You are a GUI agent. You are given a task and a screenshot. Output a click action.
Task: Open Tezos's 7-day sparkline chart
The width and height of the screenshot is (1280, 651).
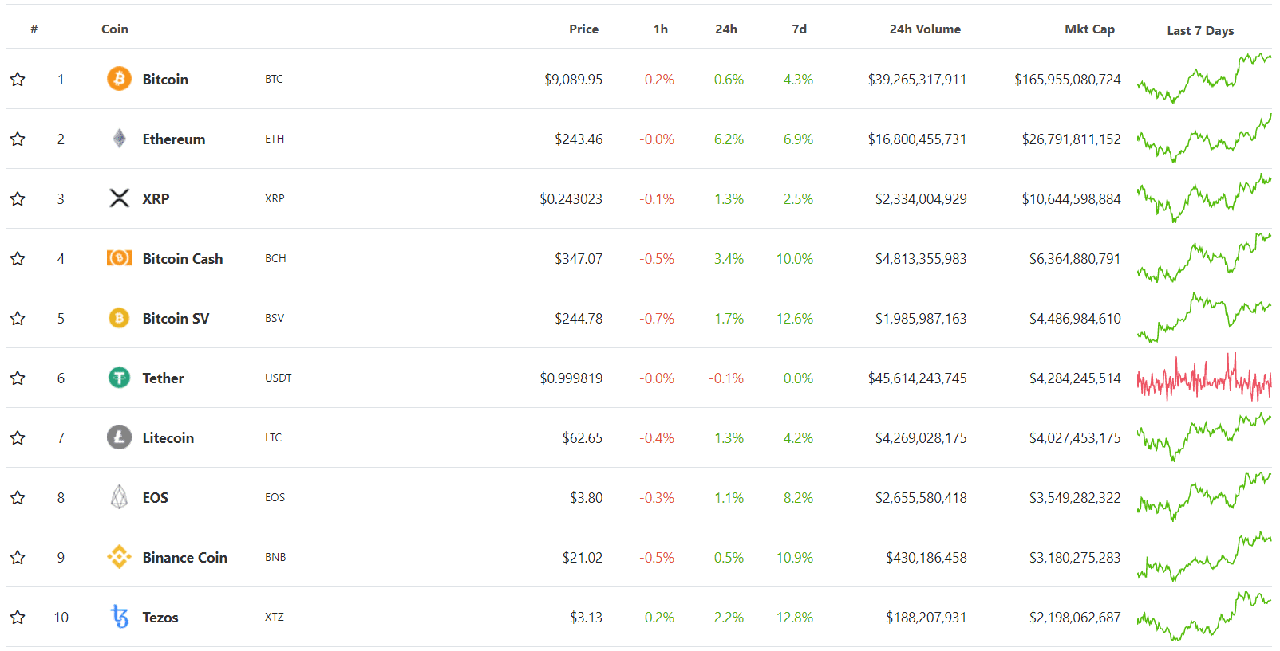(1204, 617)
